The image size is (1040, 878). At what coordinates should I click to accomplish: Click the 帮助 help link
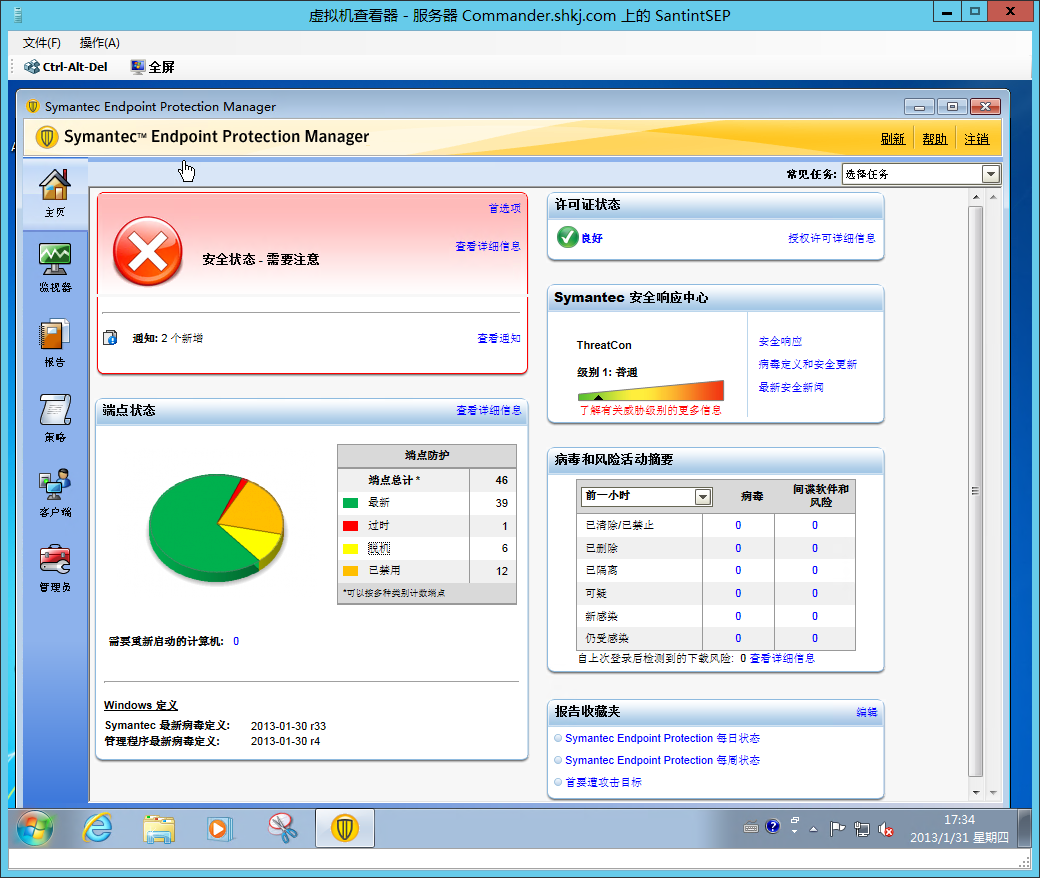point(935,139)
